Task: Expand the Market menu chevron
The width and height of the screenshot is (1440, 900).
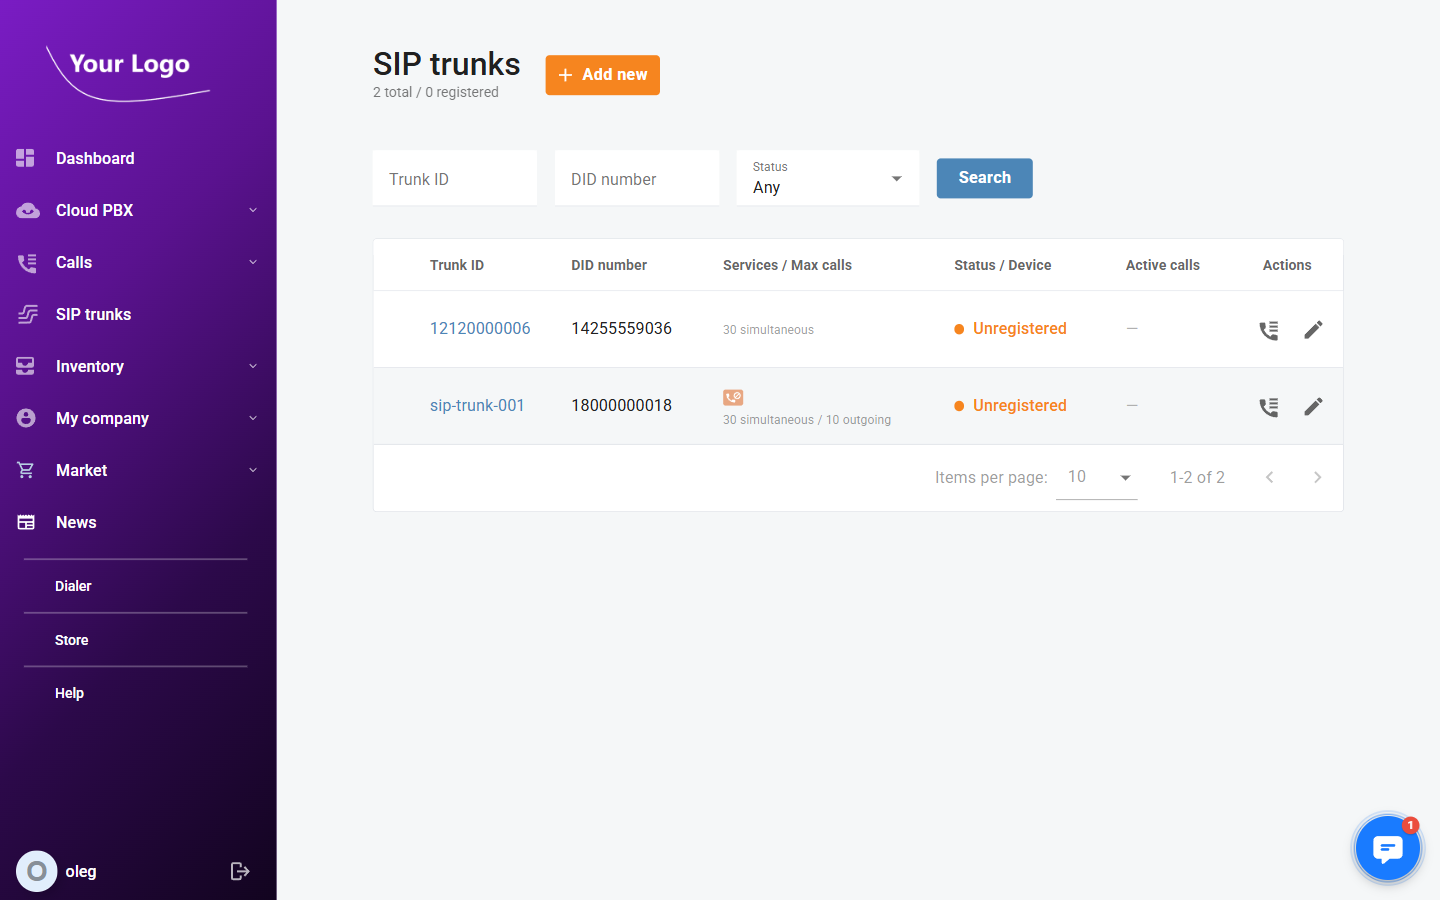Action: (253, 470)
